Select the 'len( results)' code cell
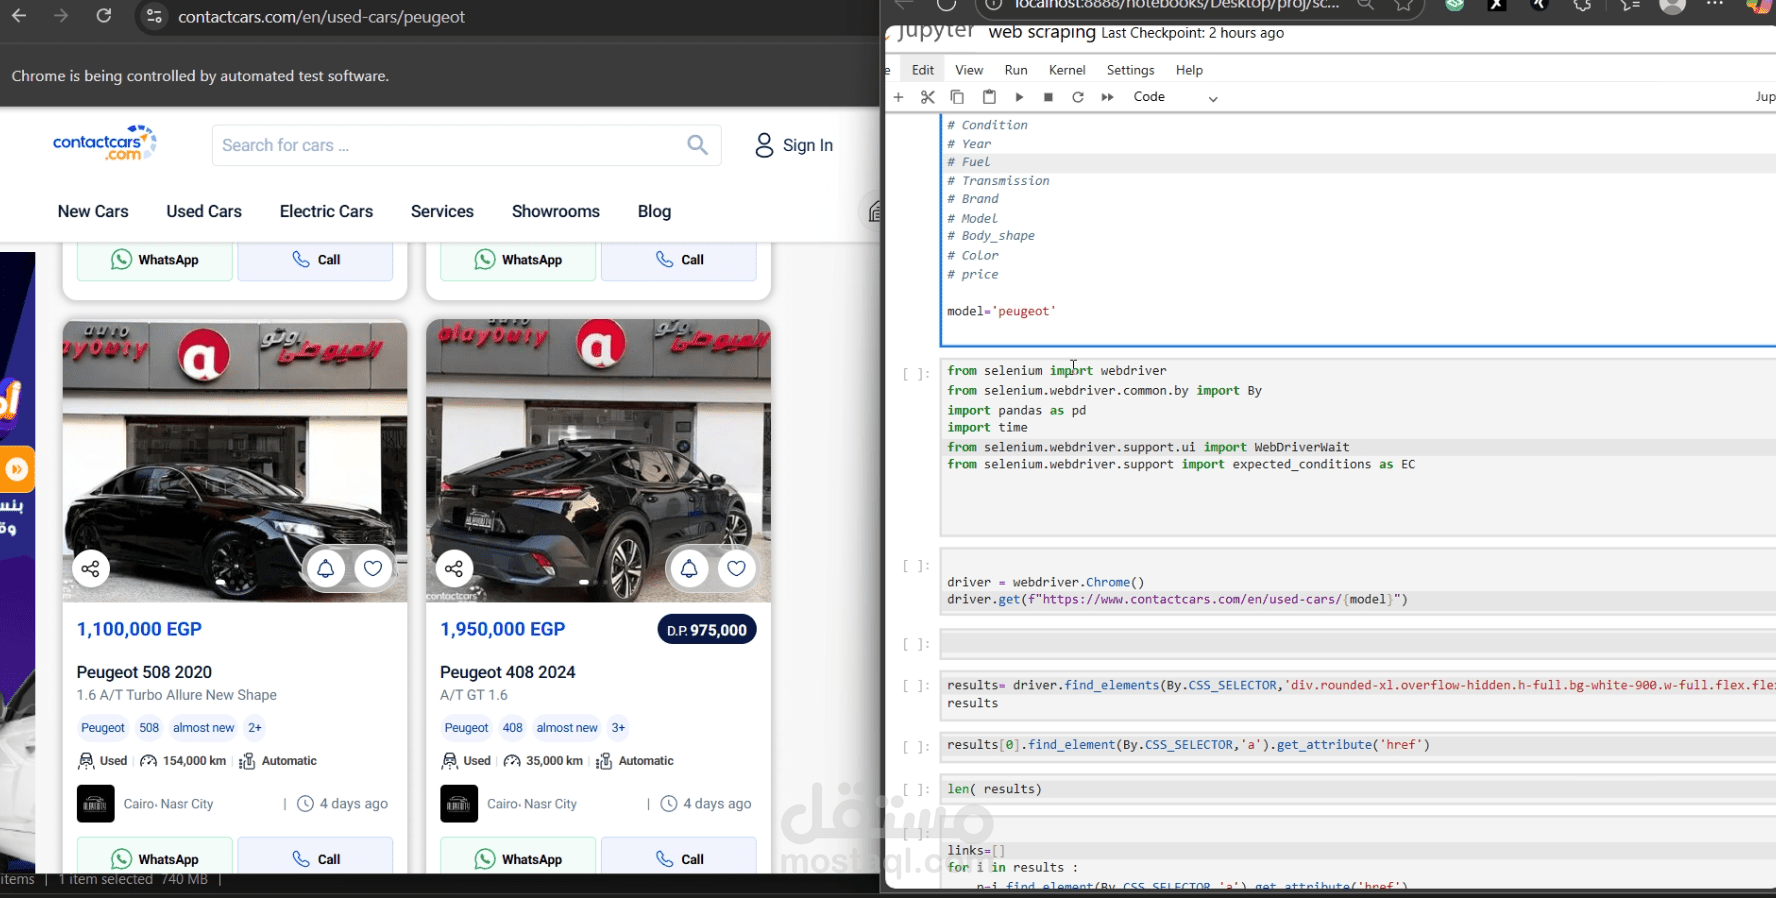The height and width of the screenshot is (898, 1776). (1358, 789)
